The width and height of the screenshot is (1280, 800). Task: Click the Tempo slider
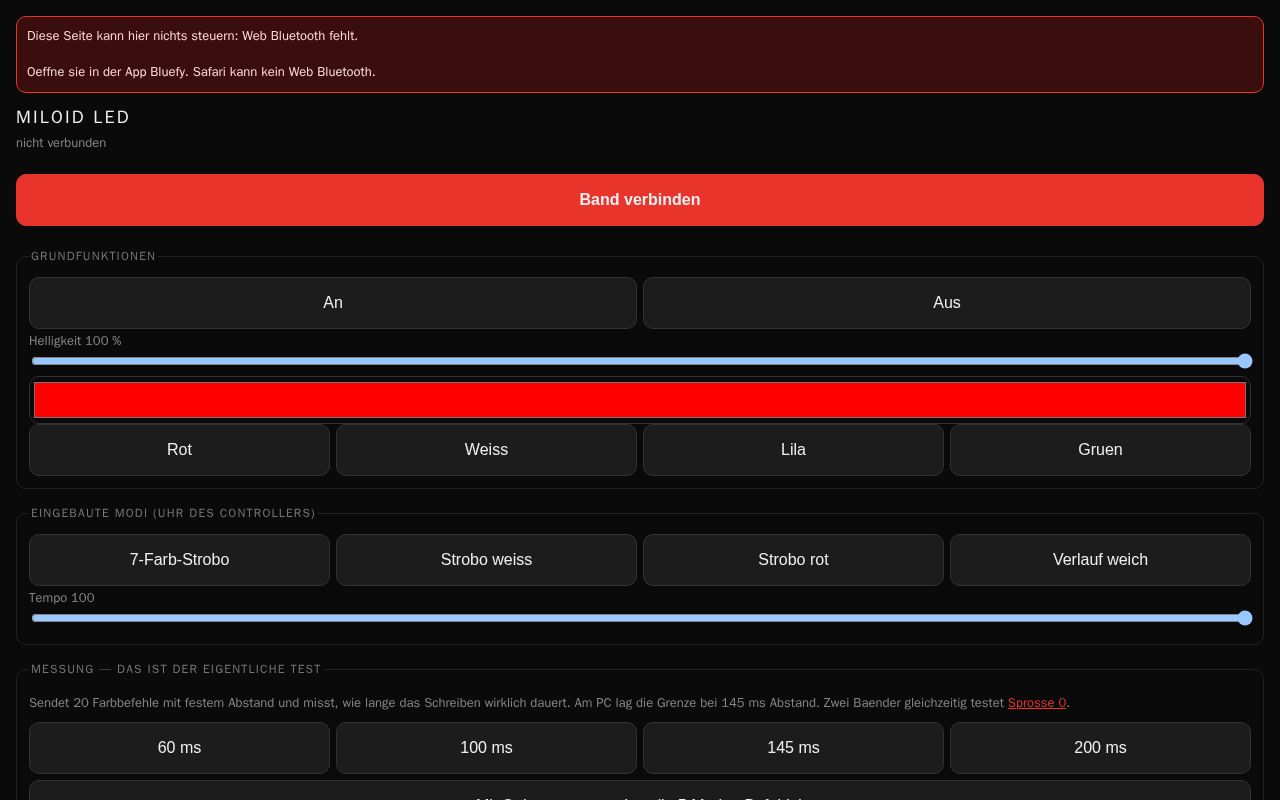[x=641, y=618]
